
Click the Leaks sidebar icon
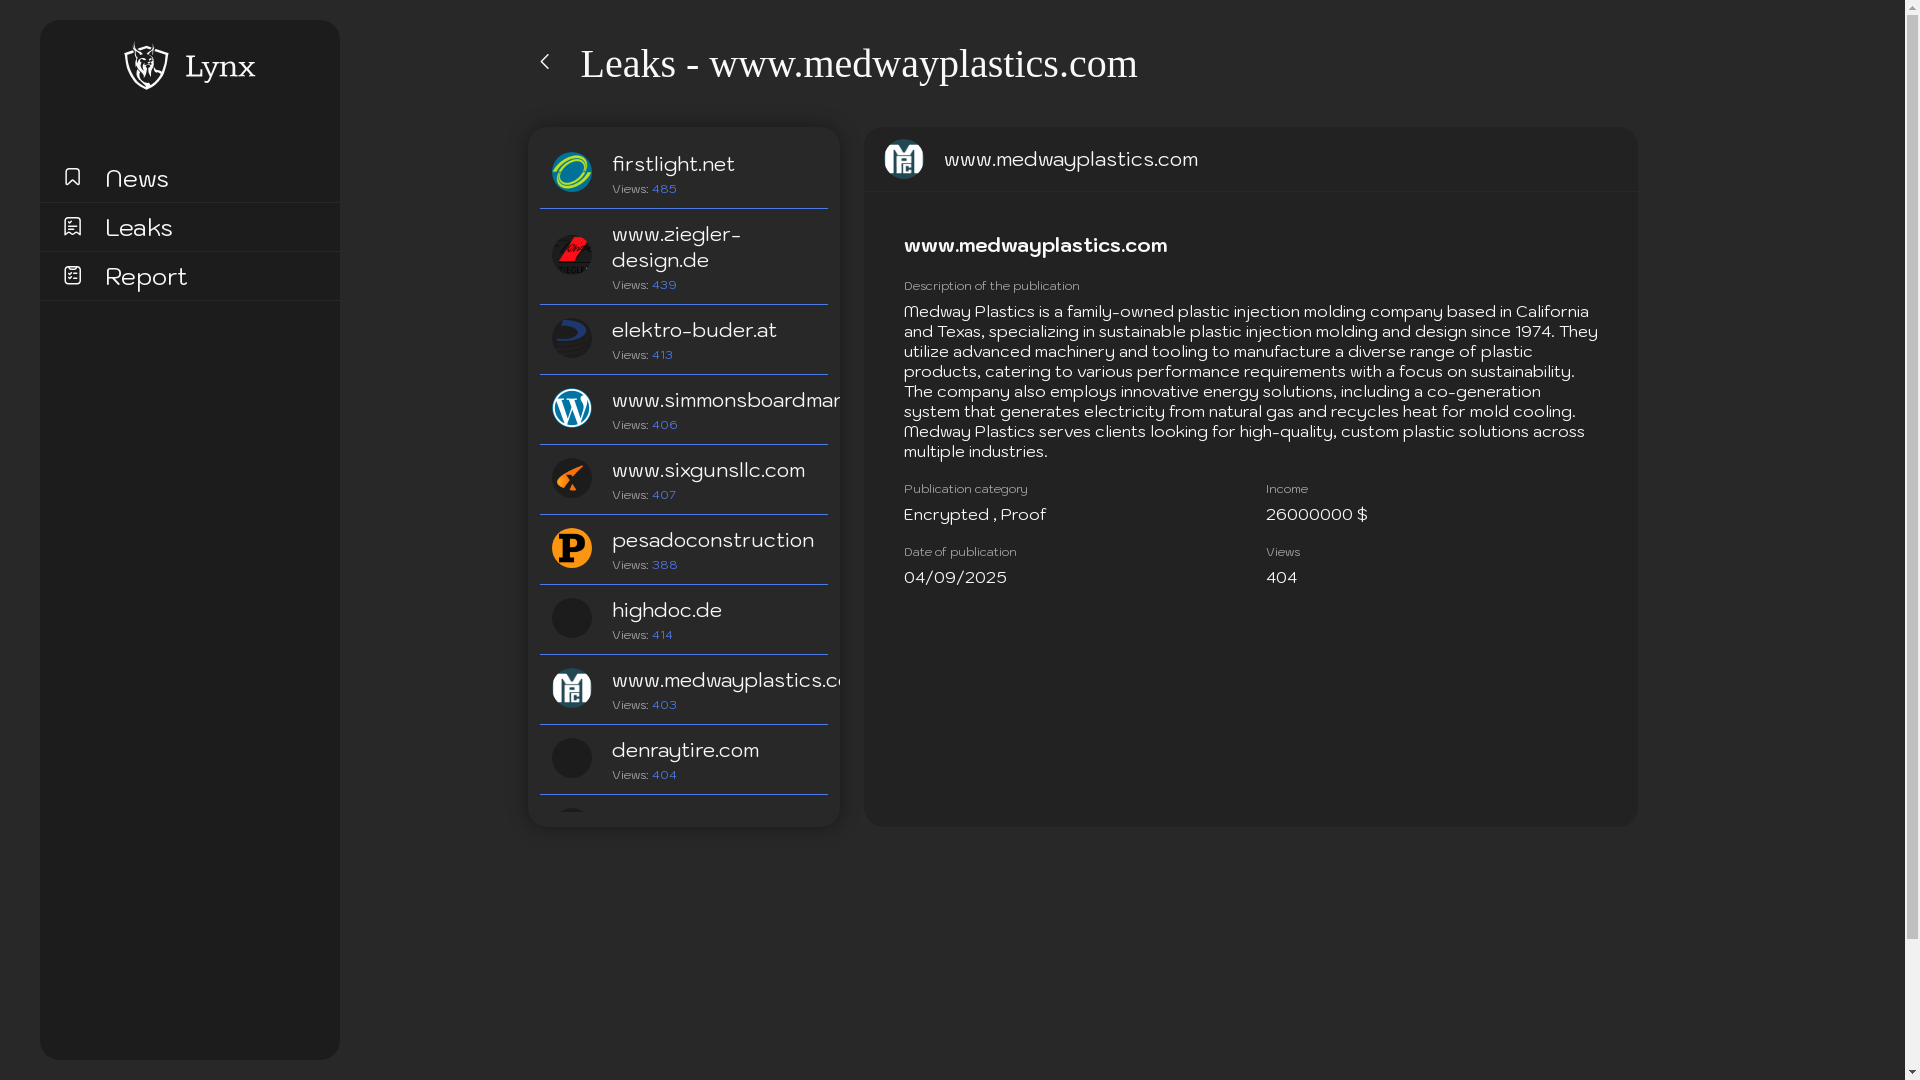[x=72, y=227]
